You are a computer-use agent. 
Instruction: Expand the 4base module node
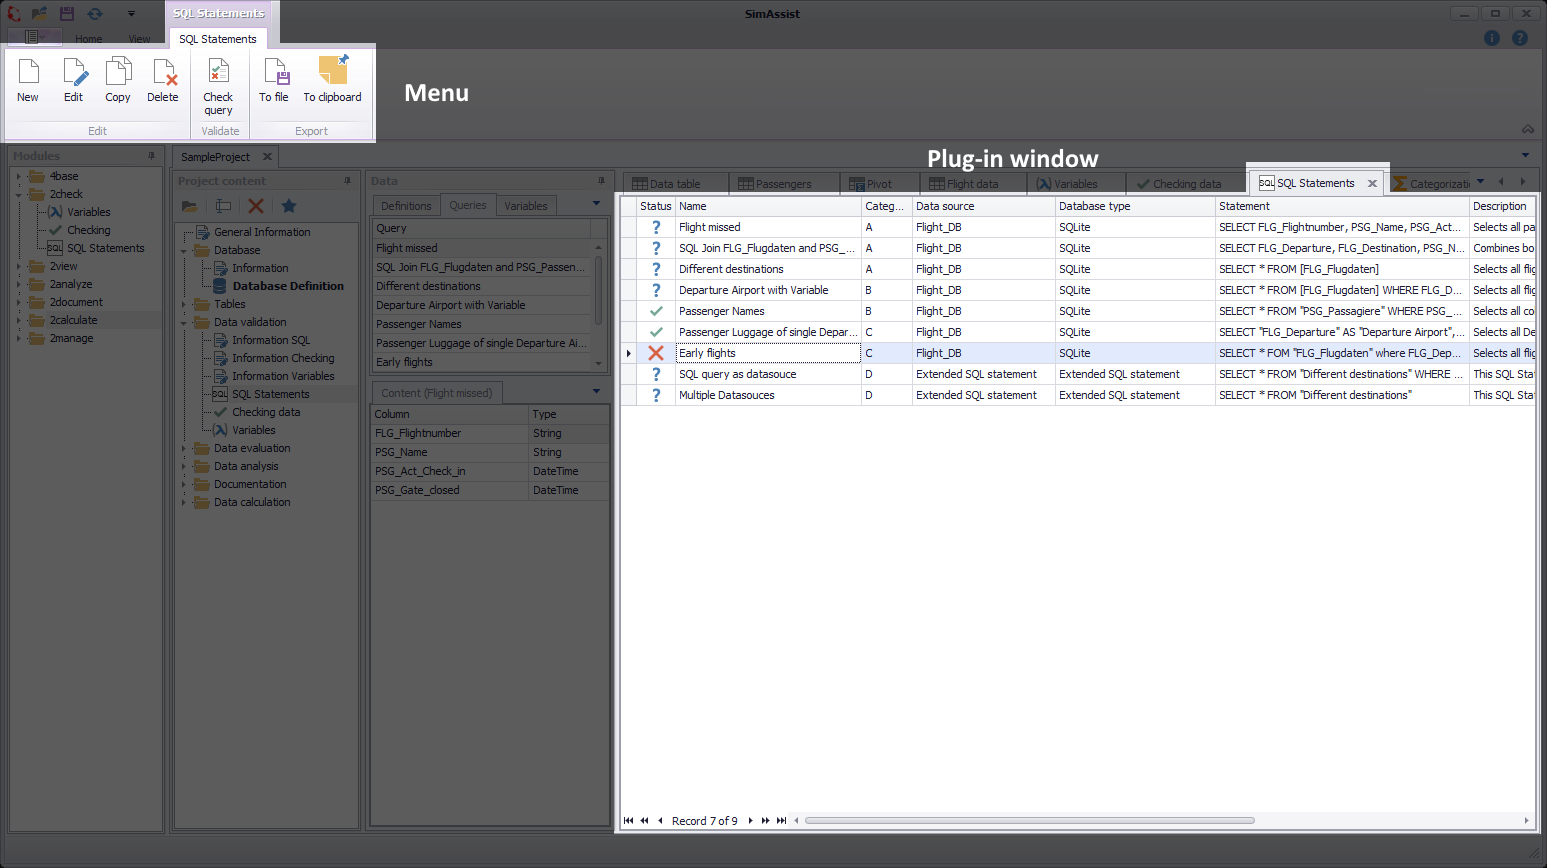point(19,176)
